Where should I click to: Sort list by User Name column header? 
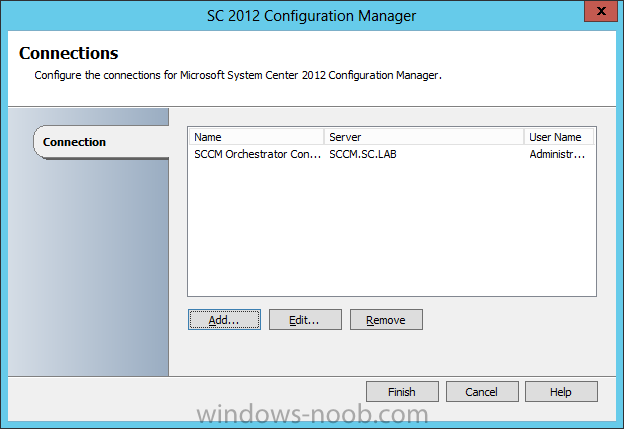(559, 137)
